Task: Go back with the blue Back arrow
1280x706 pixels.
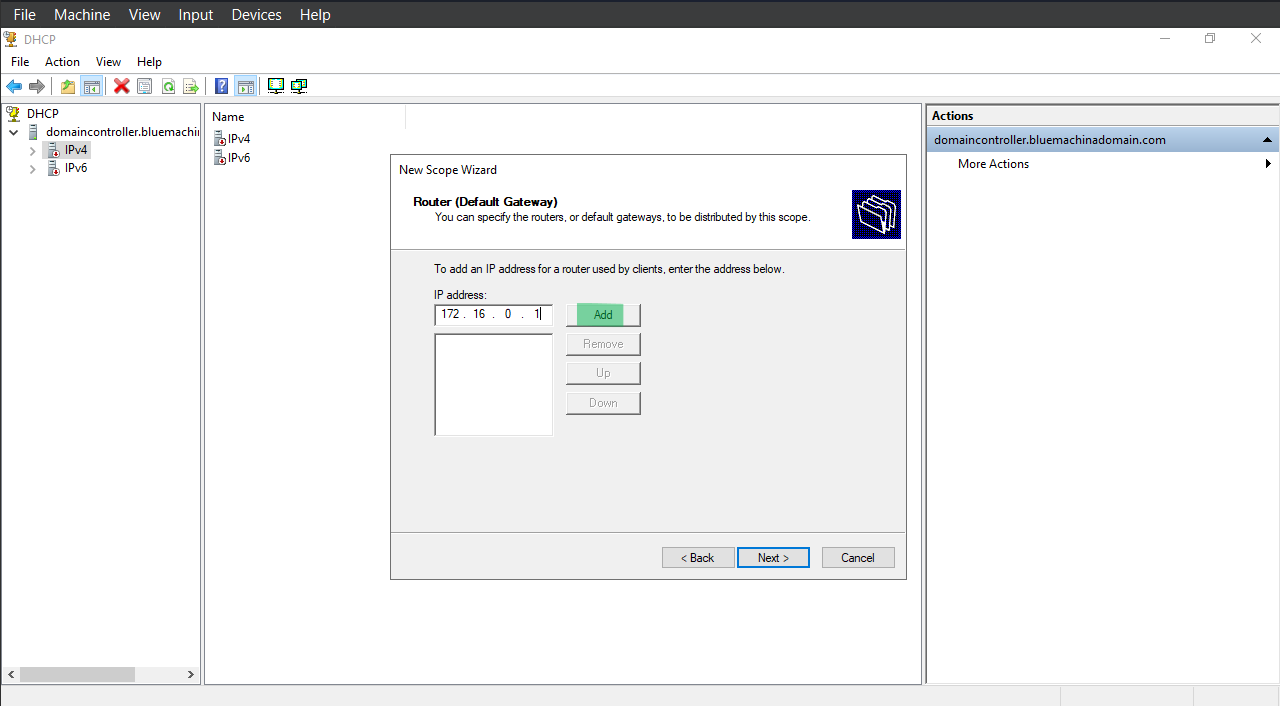Action: point(14,86)
